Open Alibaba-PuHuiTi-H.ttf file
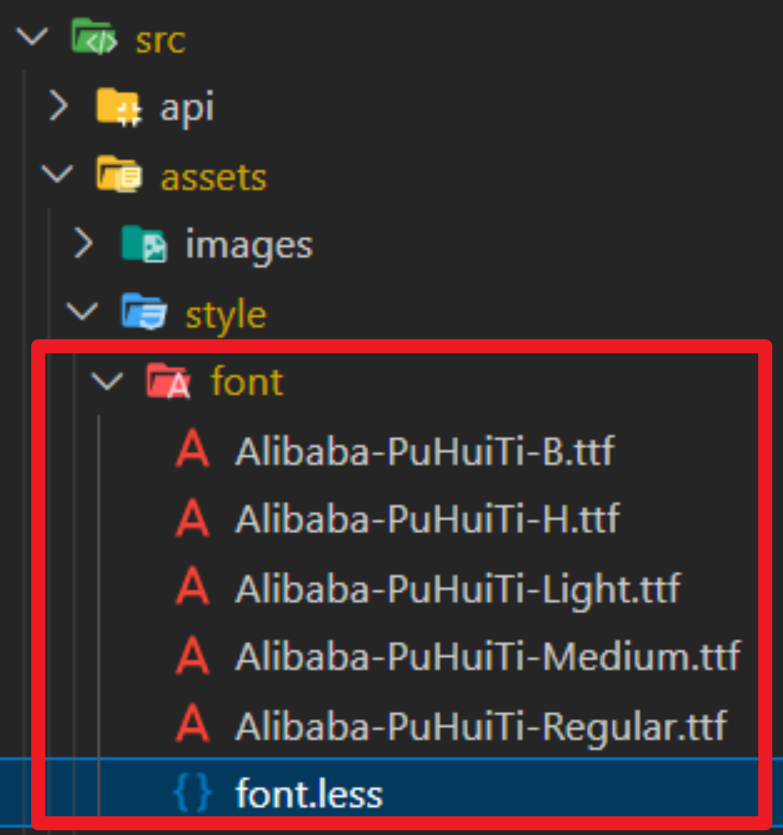 click(428, 519)
